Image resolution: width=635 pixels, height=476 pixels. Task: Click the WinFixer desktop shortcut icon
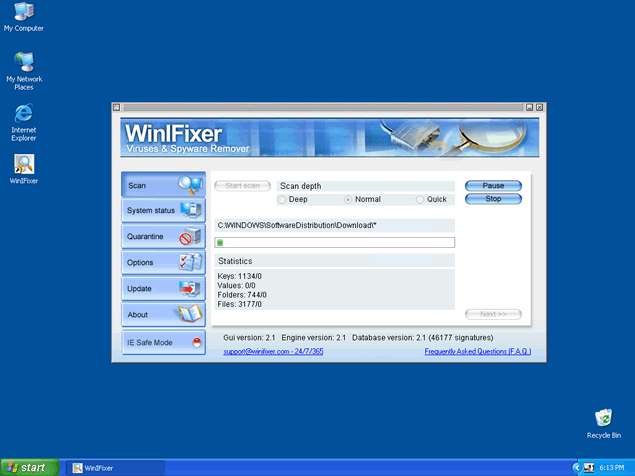(23, 165)
